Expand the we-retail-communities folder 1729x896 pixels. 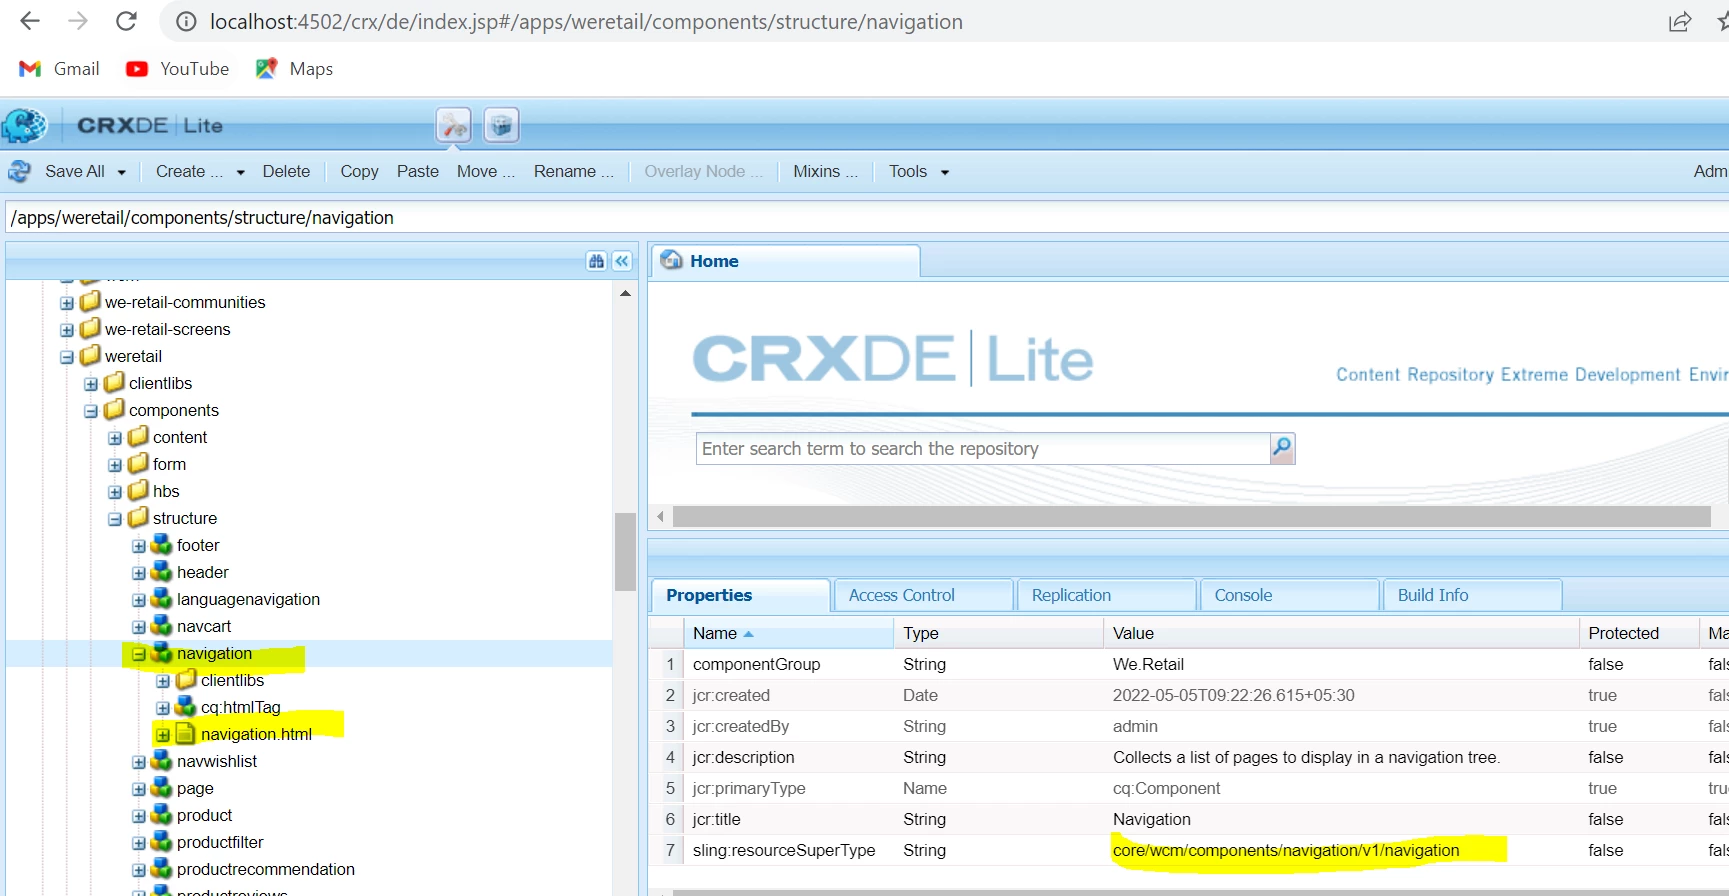(67, 303)
